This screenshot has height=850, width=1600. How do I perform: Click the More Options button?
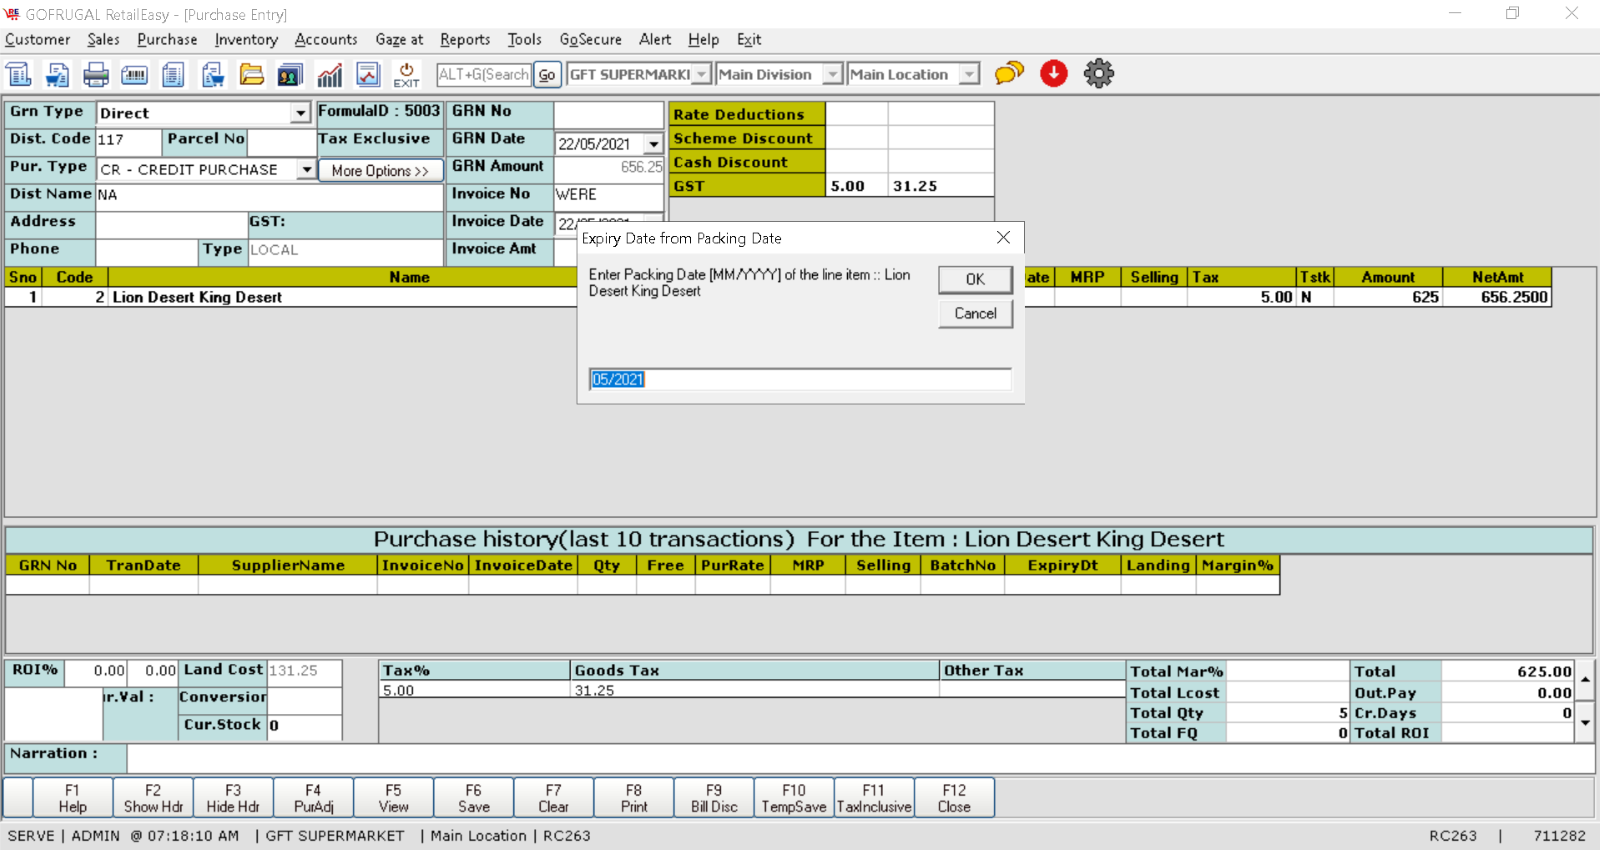pos(380,171)
